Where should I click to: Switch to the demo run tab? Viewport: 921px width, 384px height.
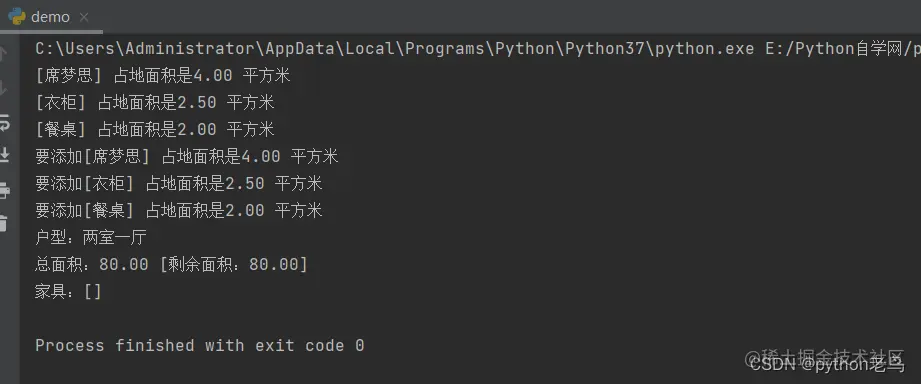coord(51,17)
